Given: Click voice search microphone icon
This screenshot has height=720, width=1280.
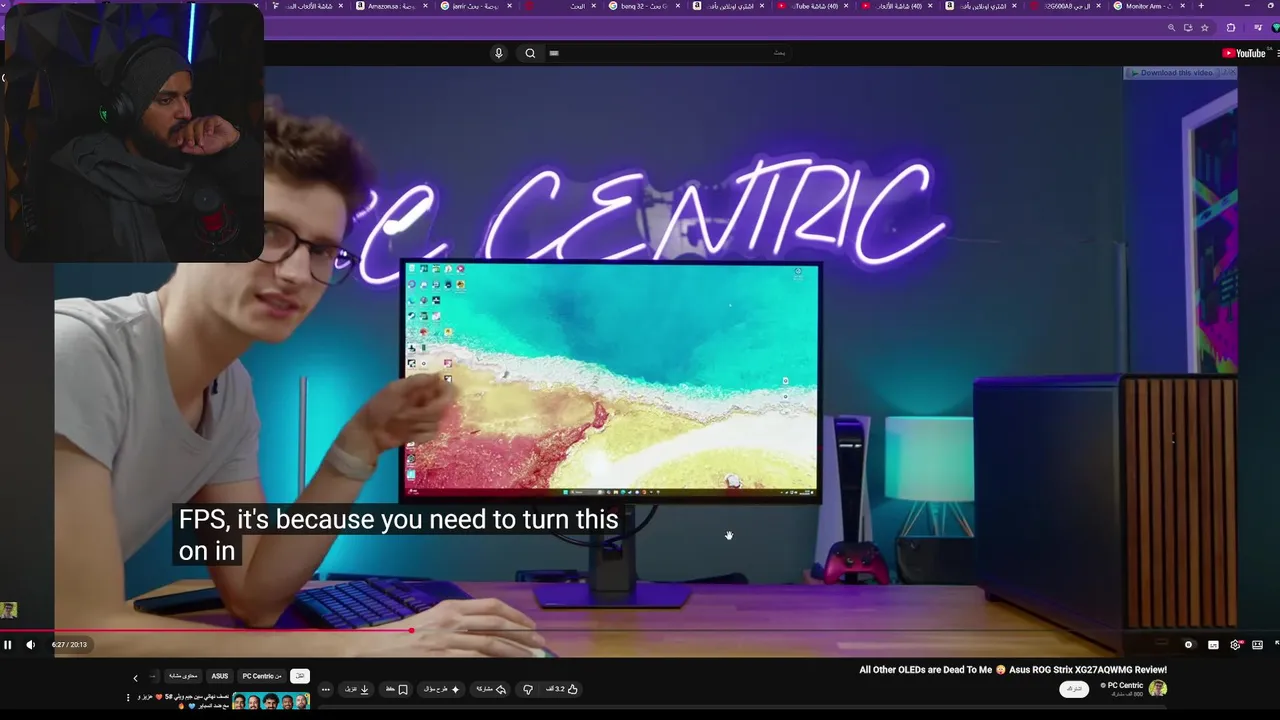Looking at the screenshot, I should (x=498, y=53).
